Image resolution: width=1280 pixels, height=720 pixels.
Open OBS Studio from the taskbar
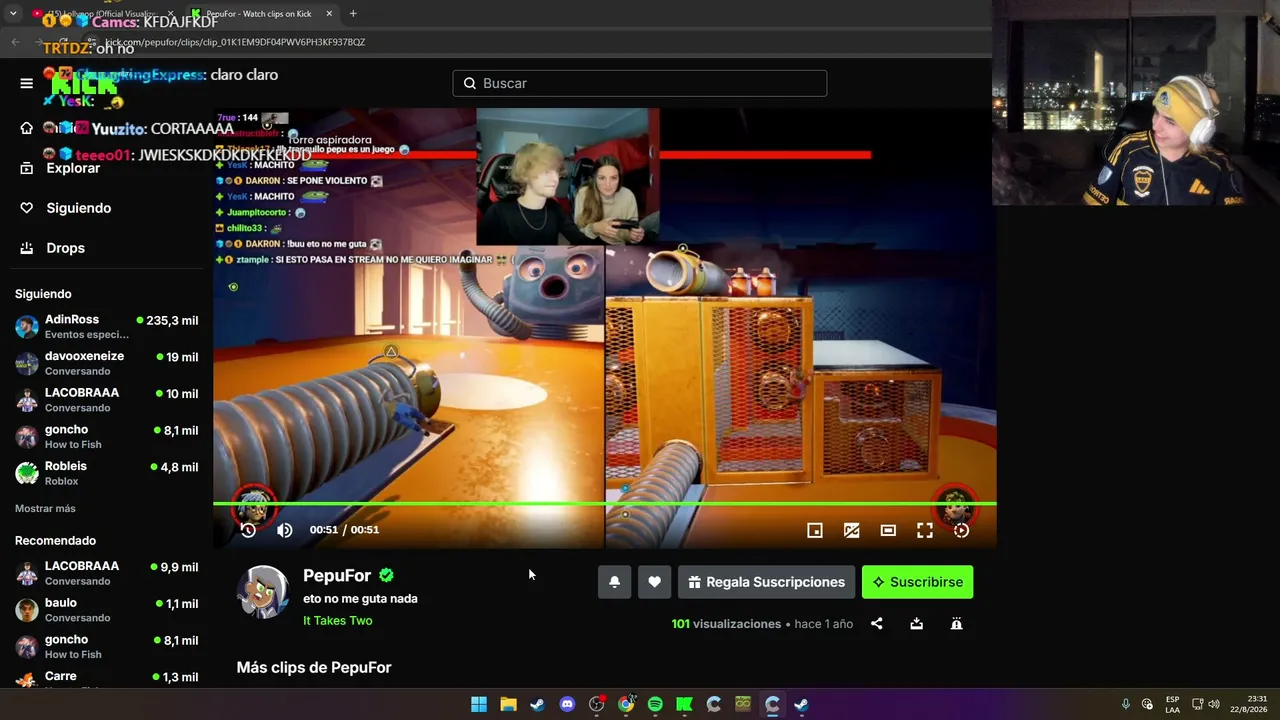click(597, 704)
